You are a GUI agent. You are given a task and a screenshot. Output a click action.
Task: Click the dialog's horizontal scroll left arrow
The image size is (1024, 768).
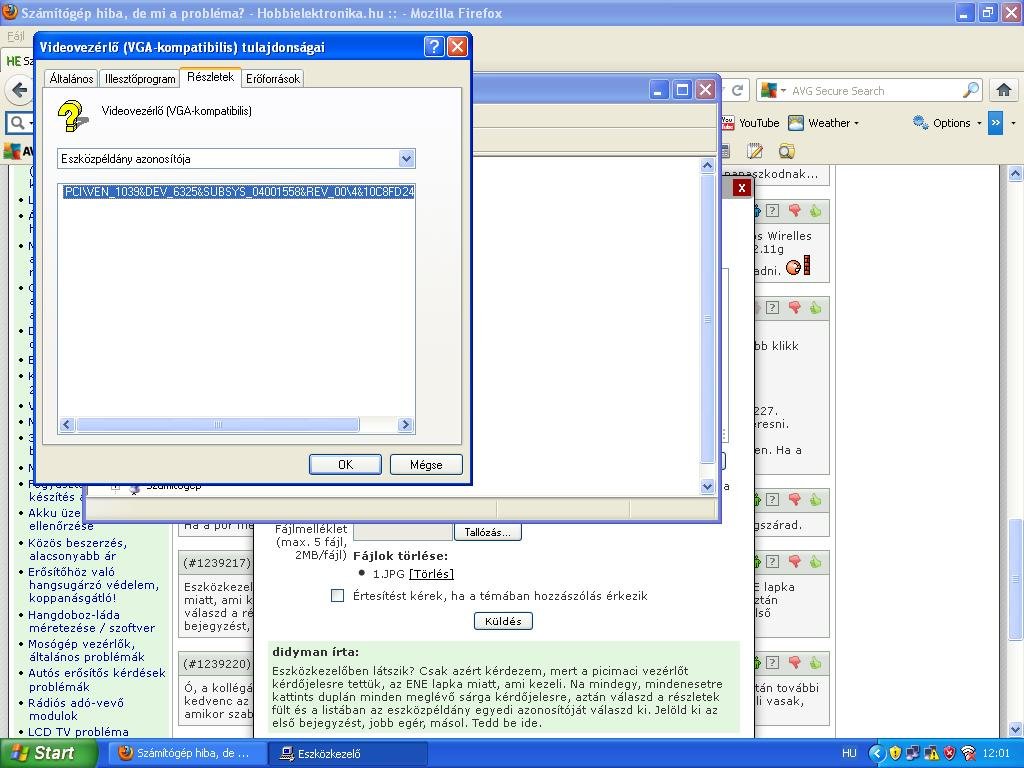click(x=67, y=424)
